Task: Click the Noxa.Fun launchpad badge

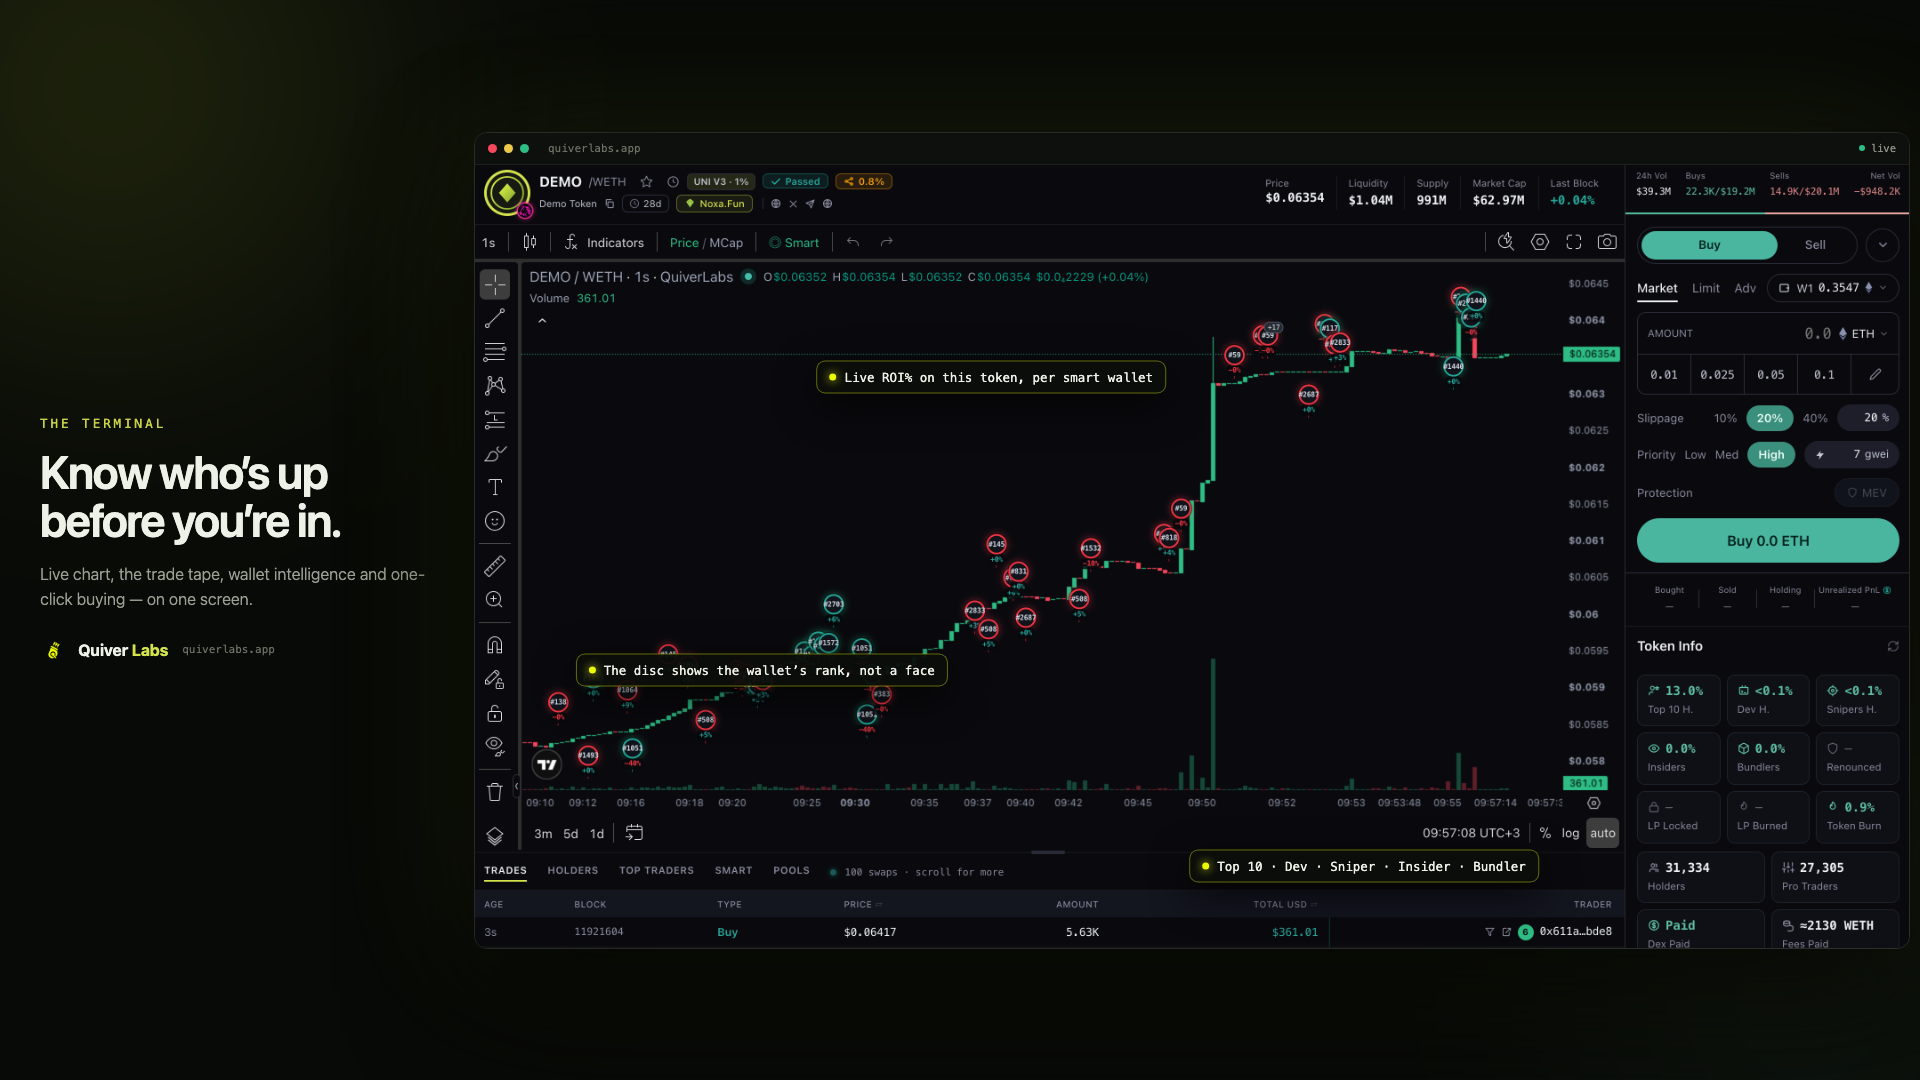Action: 714,204
